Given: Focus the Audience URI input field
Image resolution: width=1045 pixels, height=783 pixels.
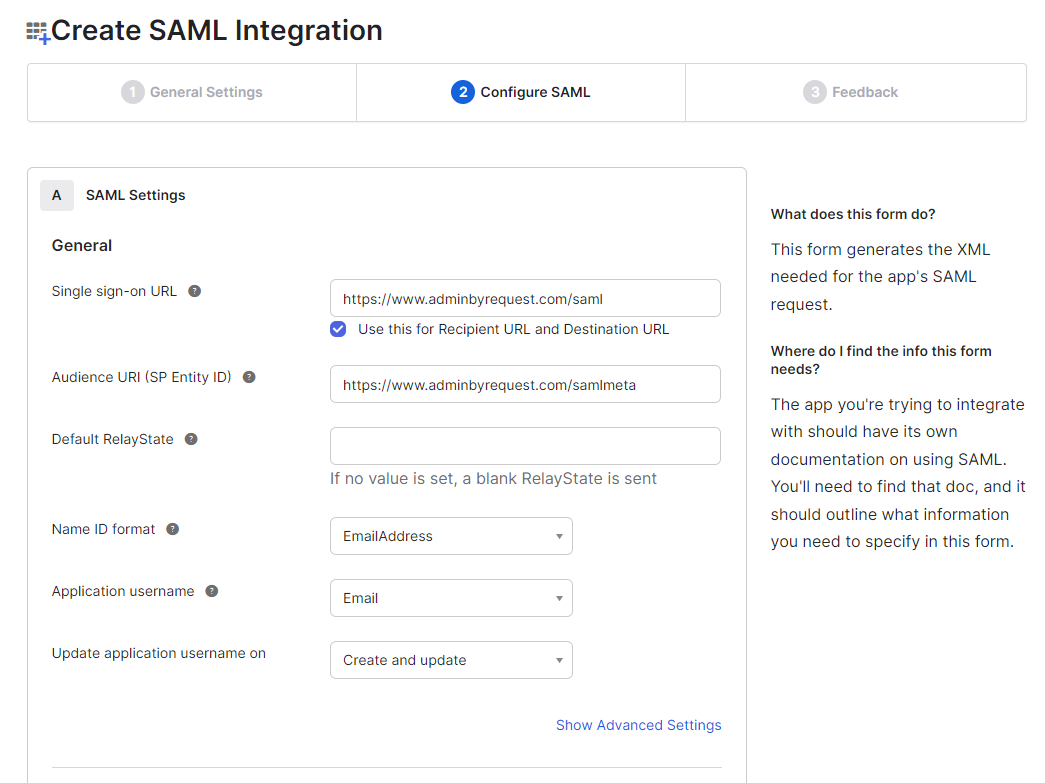Looking at the screenshot, I should click(x=525, y=384).
